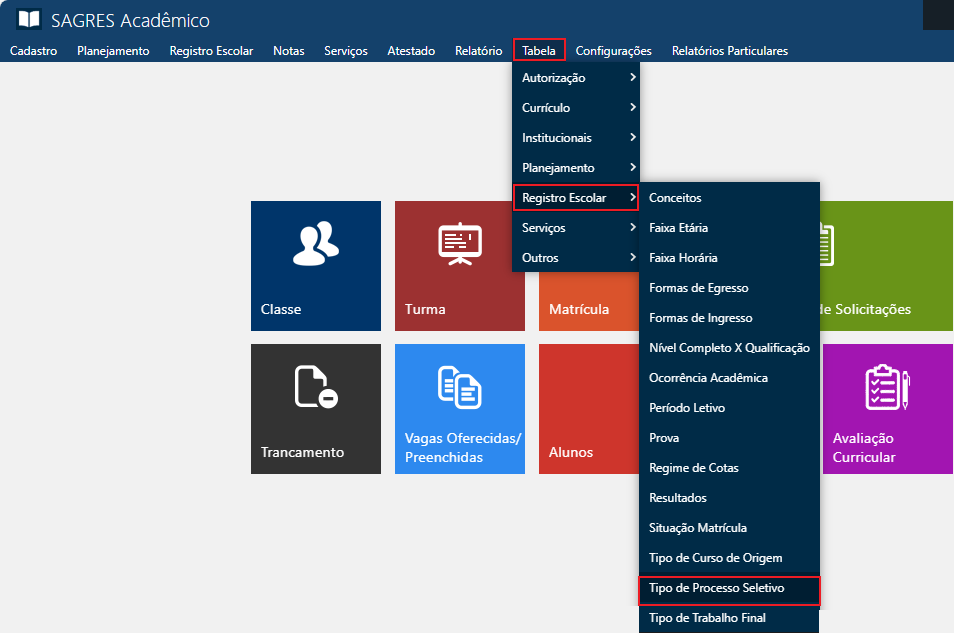Viewport: 954px width, 633px height.
Task: Open Vagas Oferecidas/Preenchidas icon
Action: (459, 385)
